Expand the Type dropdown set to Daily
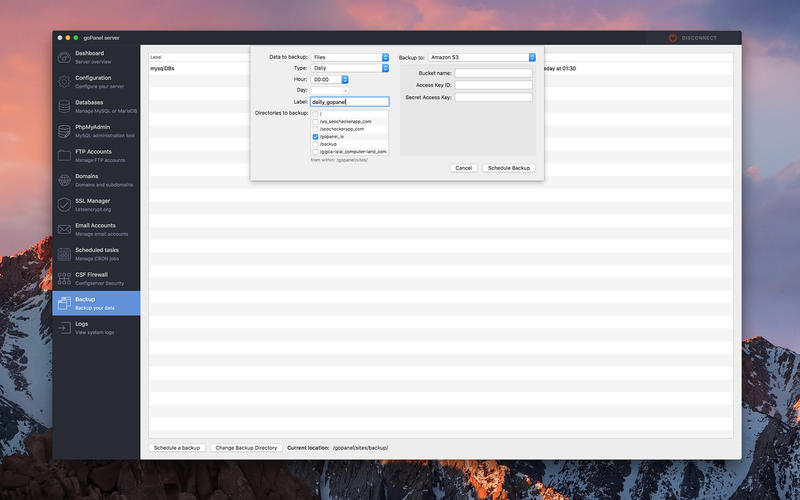 [x=349, y=68]
